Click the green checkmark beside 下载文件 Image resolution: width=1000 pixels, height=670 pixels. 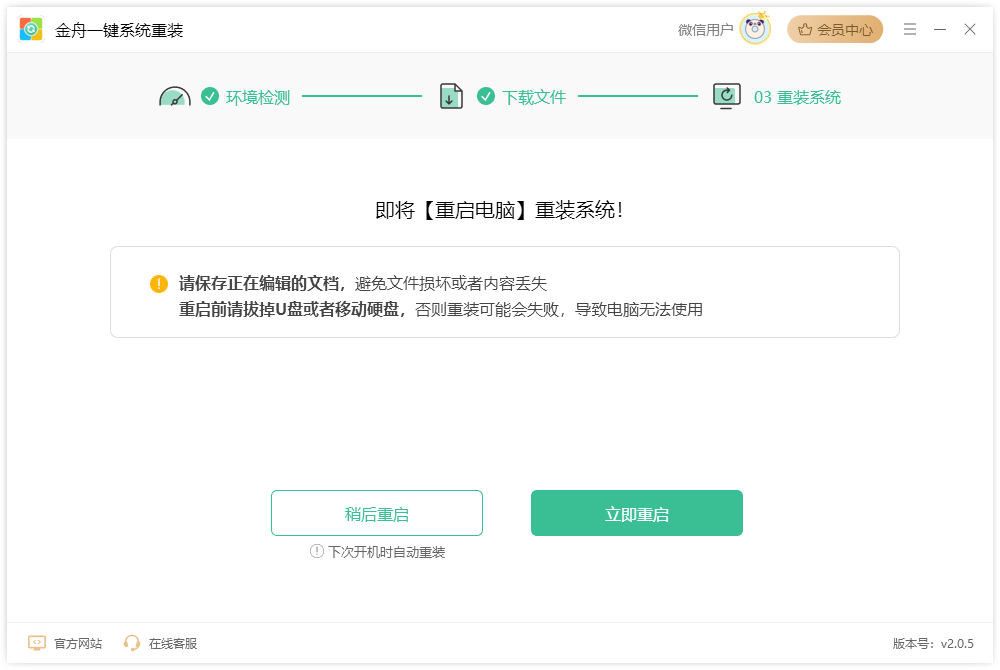486,97
